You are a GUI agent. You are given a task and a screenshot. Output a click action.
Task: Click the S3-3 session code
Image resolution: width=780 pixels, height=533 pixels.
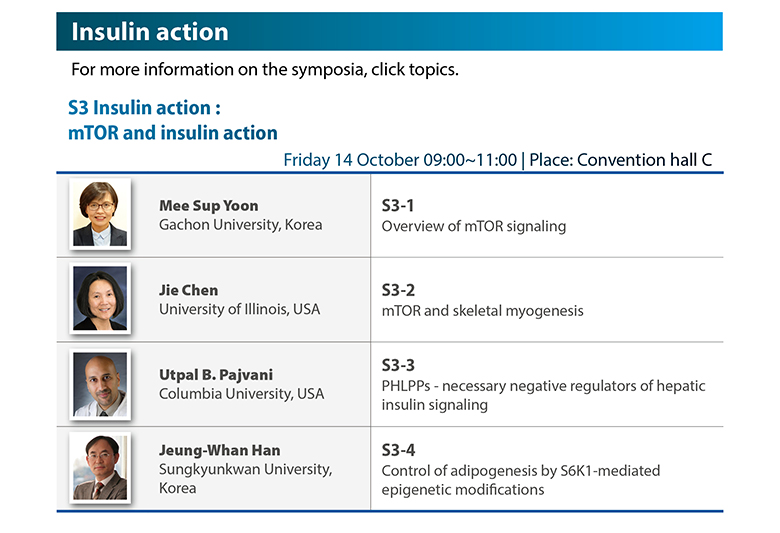[x=398, y=365]
